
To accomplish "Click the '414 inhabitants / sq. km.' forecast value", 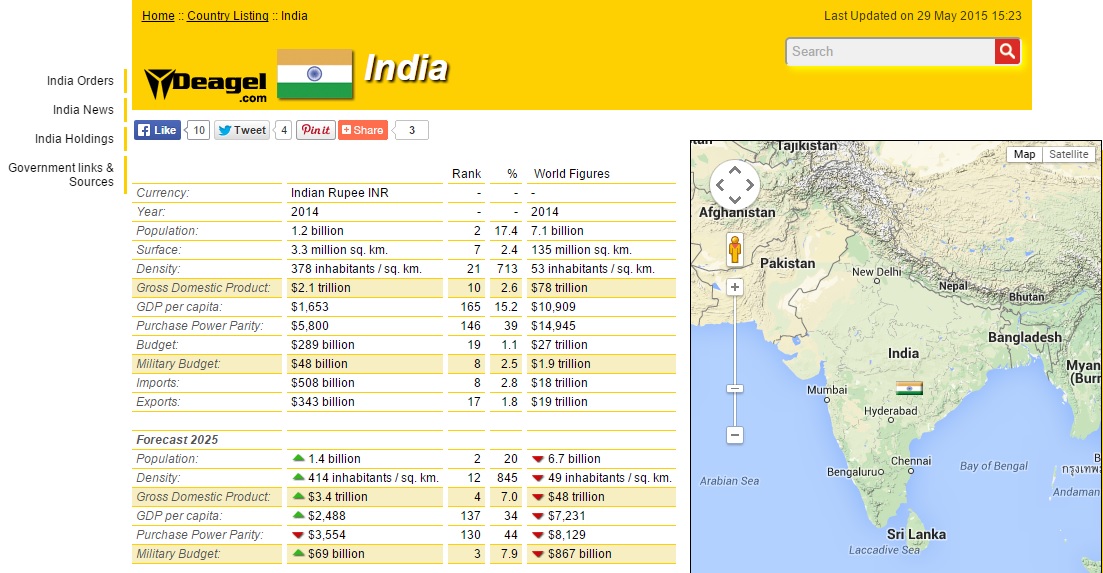I will 374,477.
